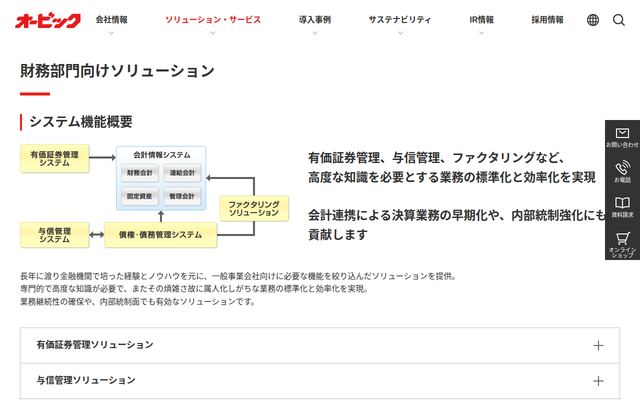Click the ファクタリングソリューション diagram box
Screen dimensions: 640x400
tap(254, 208)
